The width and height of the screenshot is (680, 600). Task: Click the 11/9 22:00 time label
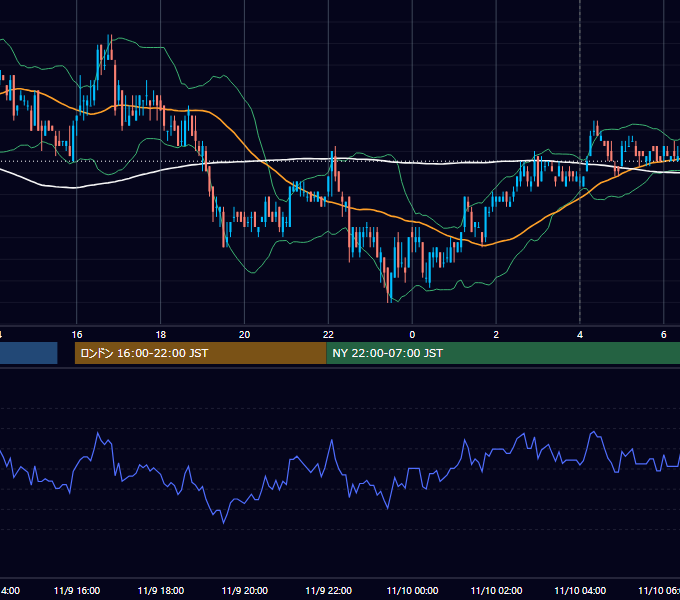point(328,590)
